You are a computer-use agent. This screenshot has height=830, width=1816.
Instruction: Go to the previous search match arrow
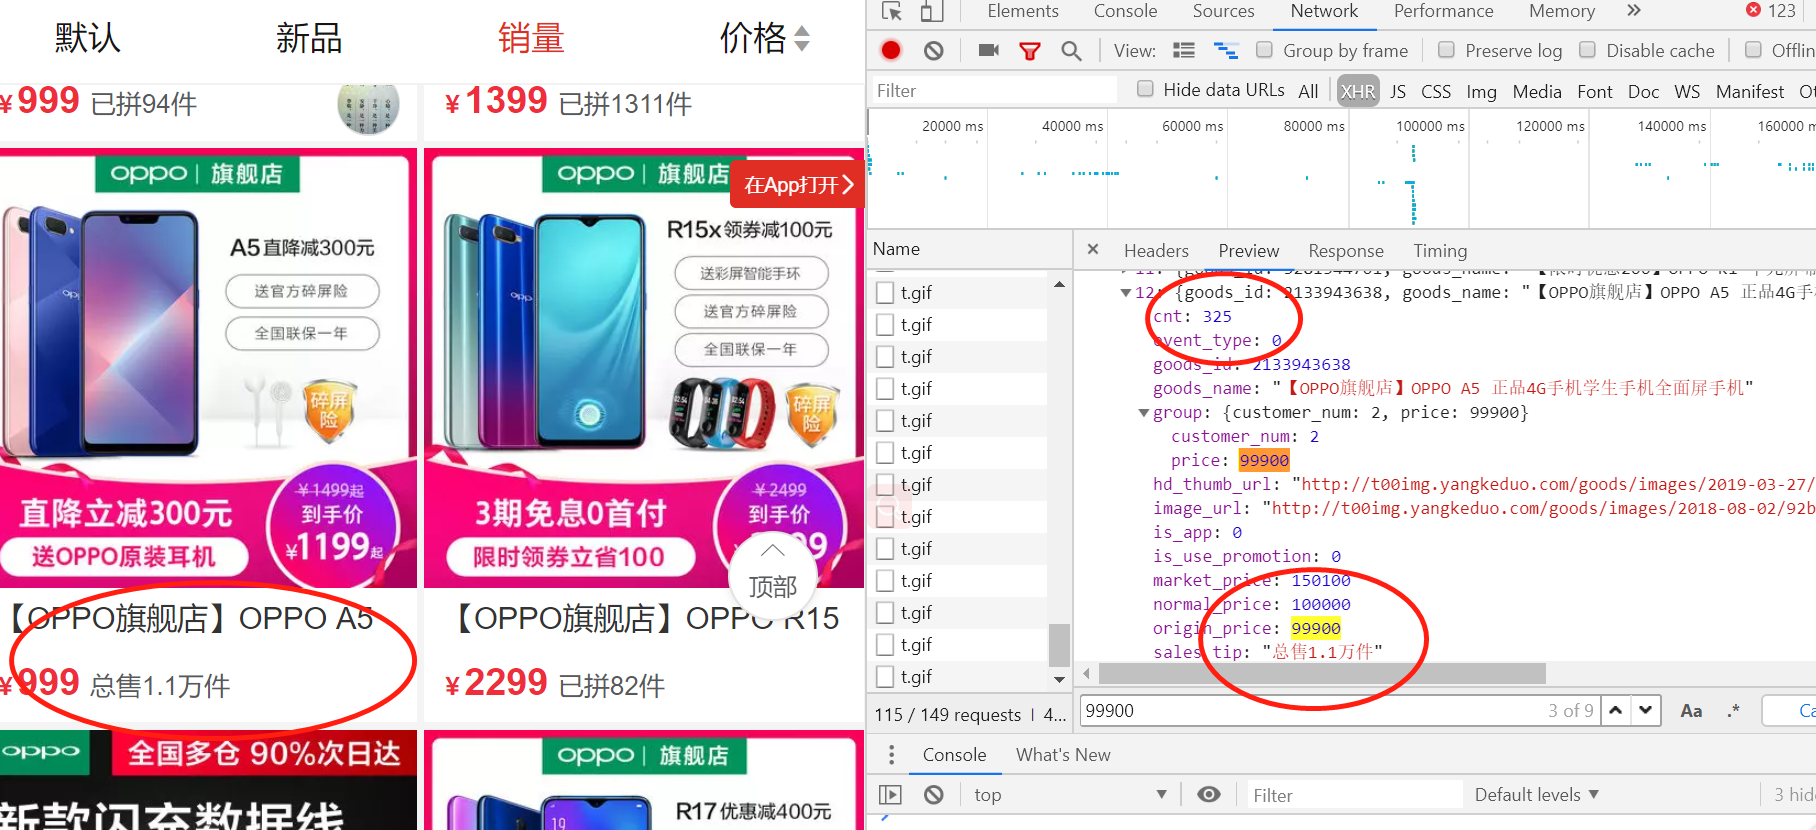coord(1616,710)
